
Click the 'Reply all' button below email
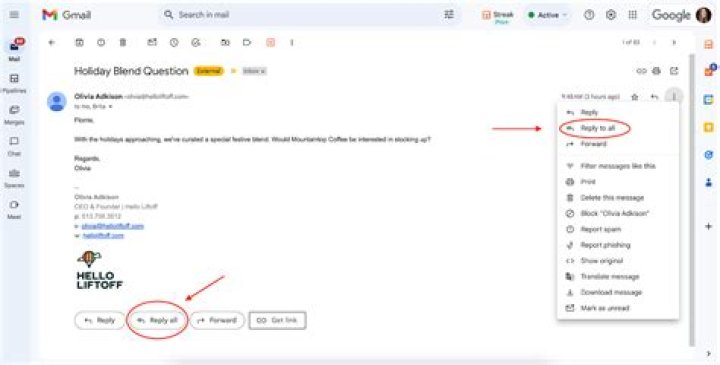(x=157, y=320)
